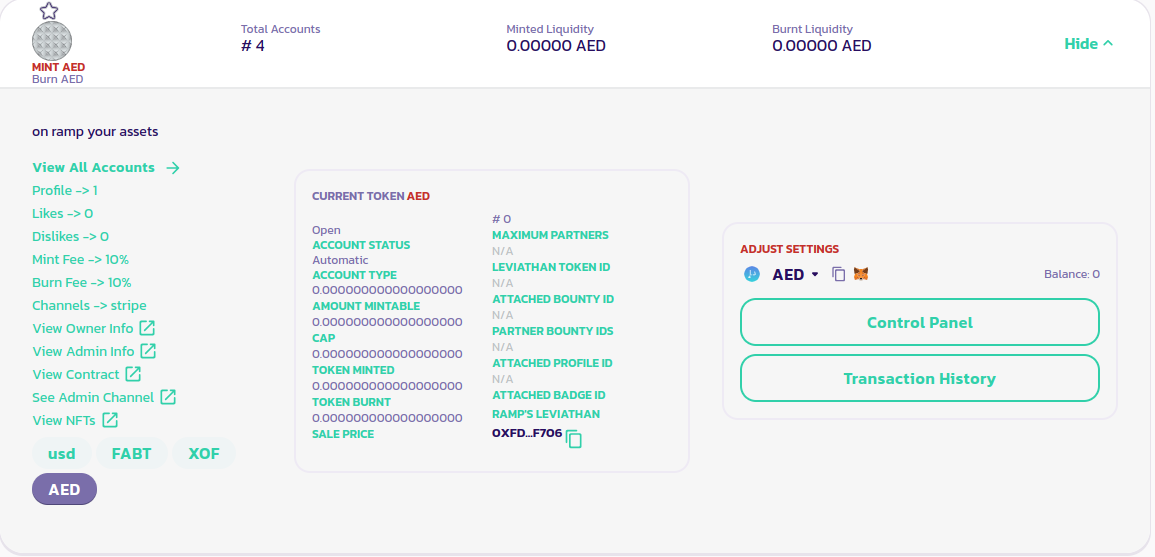Open the View Owner Info external link icon
This screenshot has width=1155, height=557.
(147, 328)
